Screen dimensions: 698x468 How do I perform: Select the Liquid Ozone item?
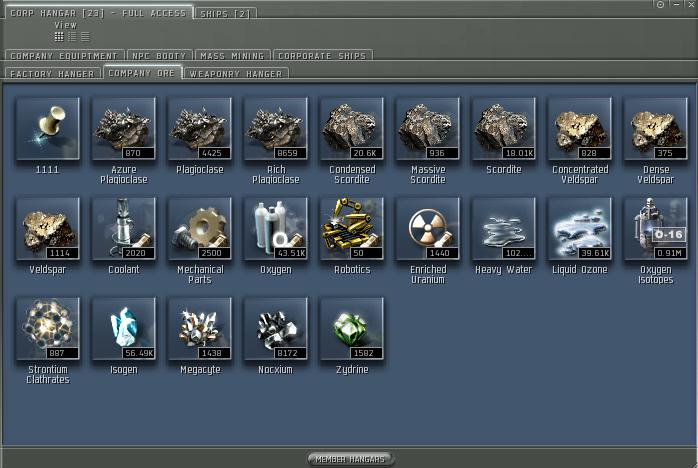(x=580, y=229)
